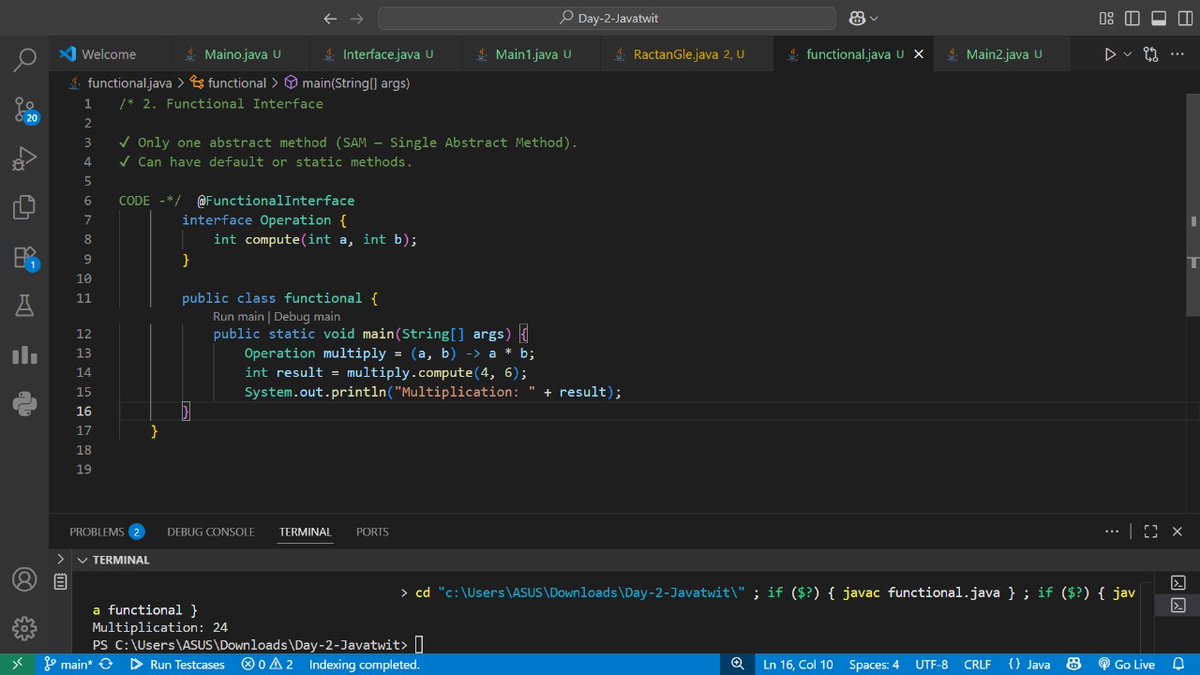Click 'Spaces: 4' indentation setting

pyautogui.click(x=874, y=665)
